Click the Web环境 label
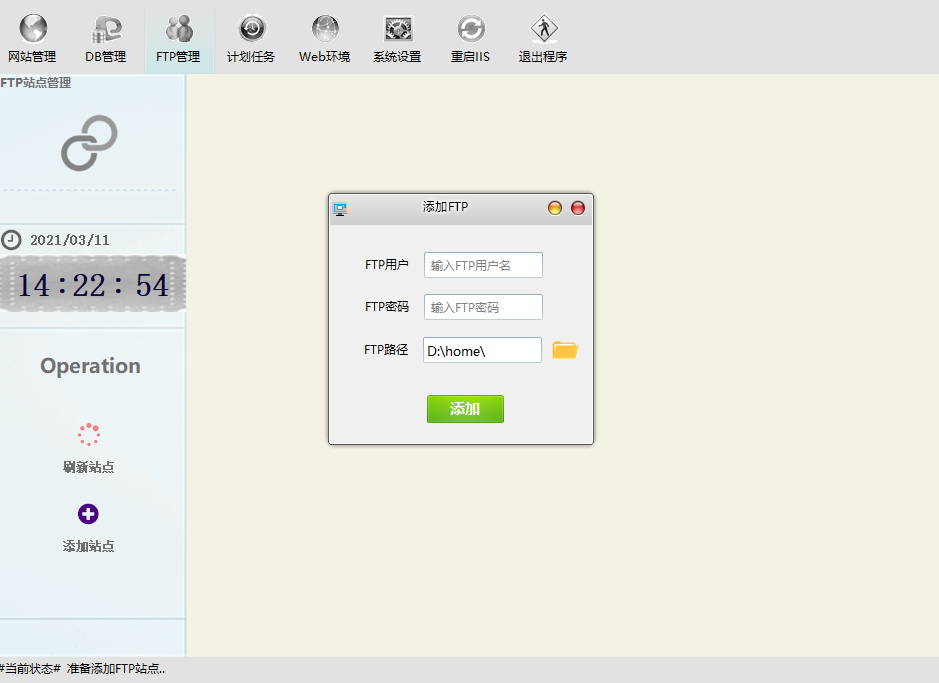The height and width of the screenshot is (683, 939). 325,57
